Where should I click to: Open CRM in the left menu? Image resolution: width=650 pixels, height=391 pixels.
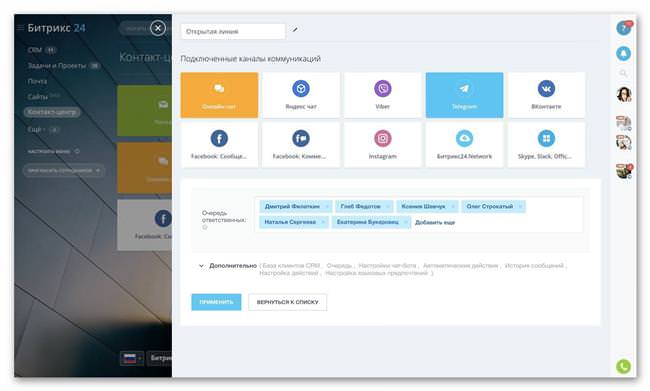[35, 50]
